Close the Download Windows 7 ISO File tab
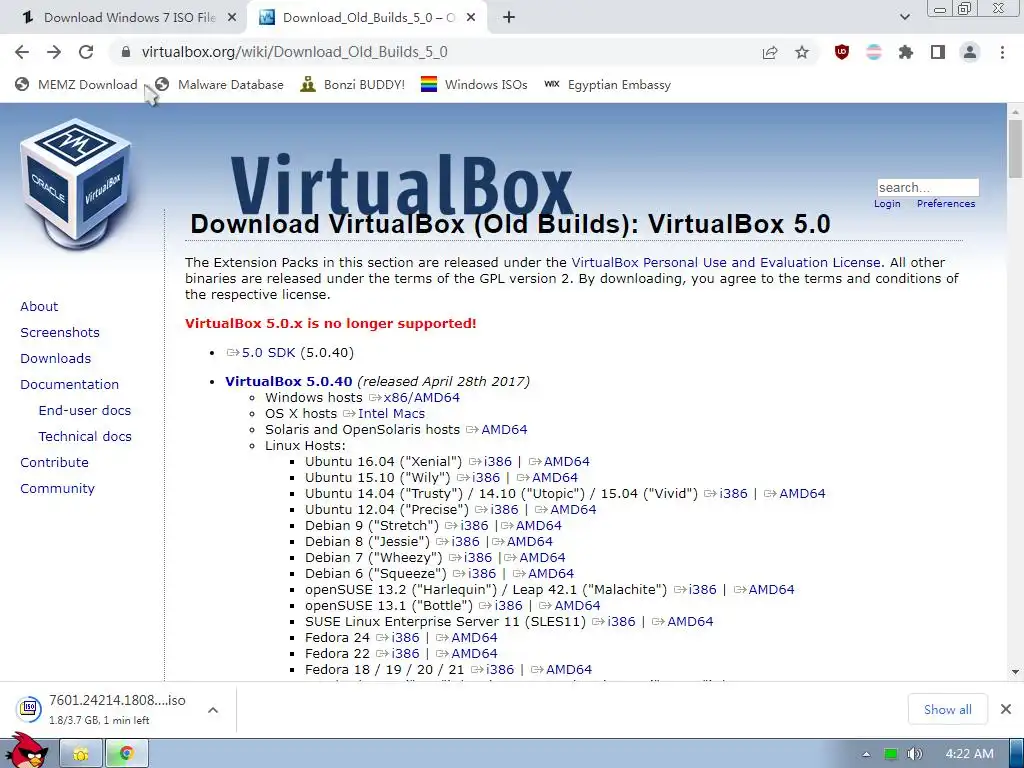The image size is (1024, 768). pos(232,18)
